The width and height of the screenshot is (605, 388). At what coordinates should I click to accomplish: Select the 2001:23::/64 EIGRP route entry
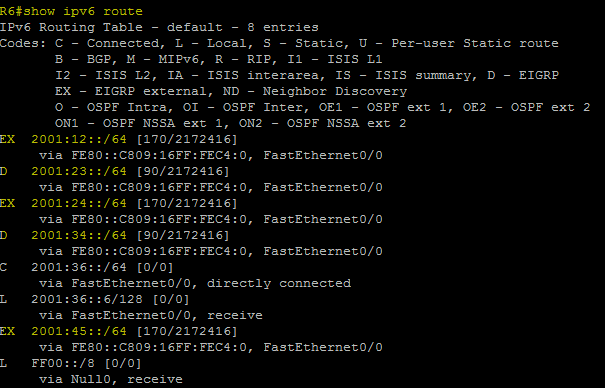click(x=79, y=171)
